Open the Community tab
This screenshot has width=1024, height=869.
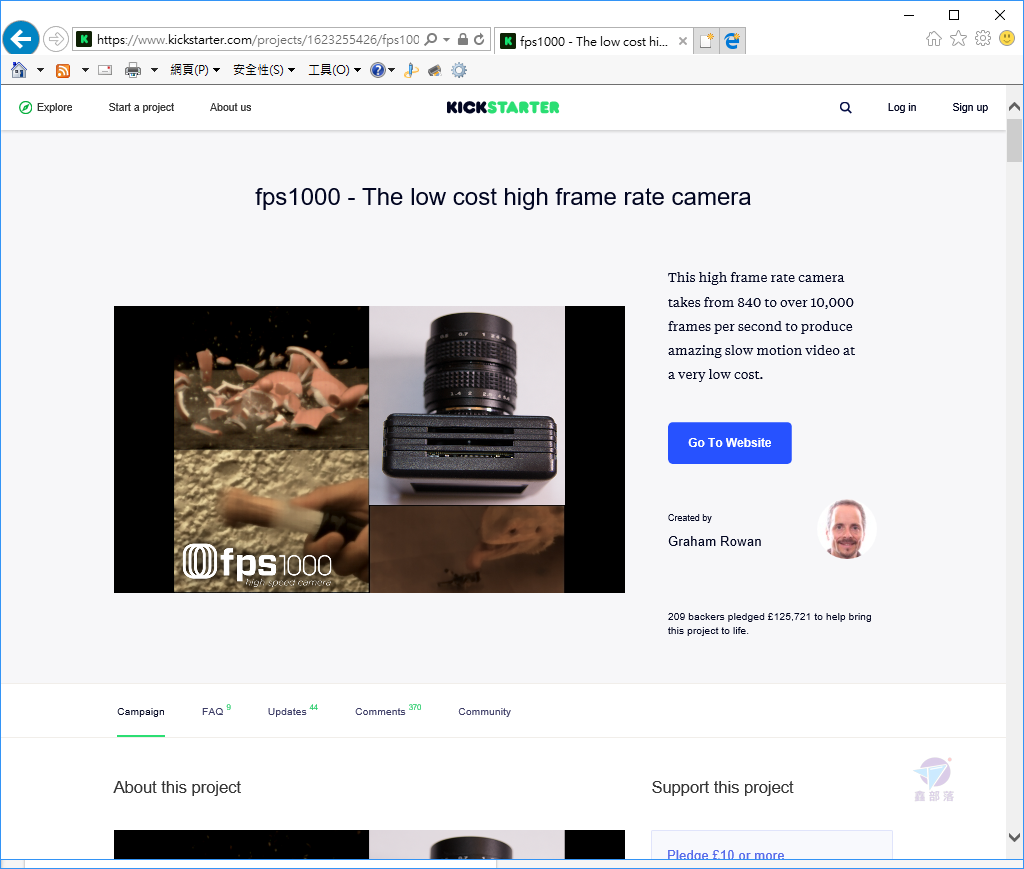[x=485, y=712]
